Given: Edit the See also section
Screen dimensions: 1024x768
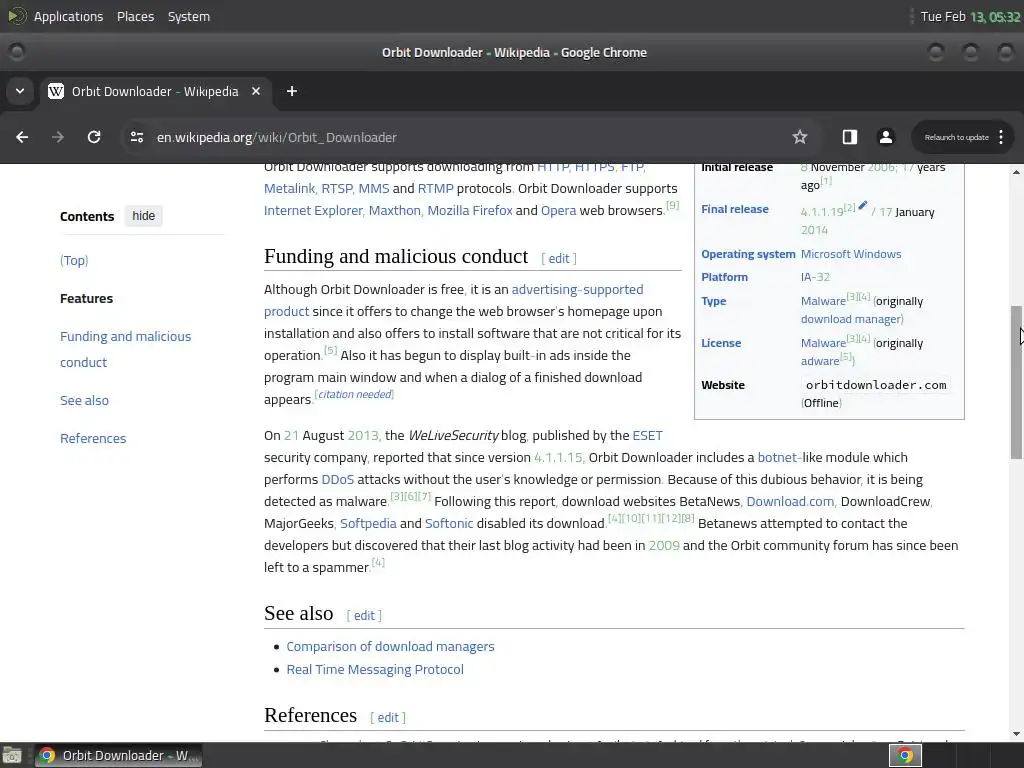Looking at the screenshot, I should coord(364,616).
